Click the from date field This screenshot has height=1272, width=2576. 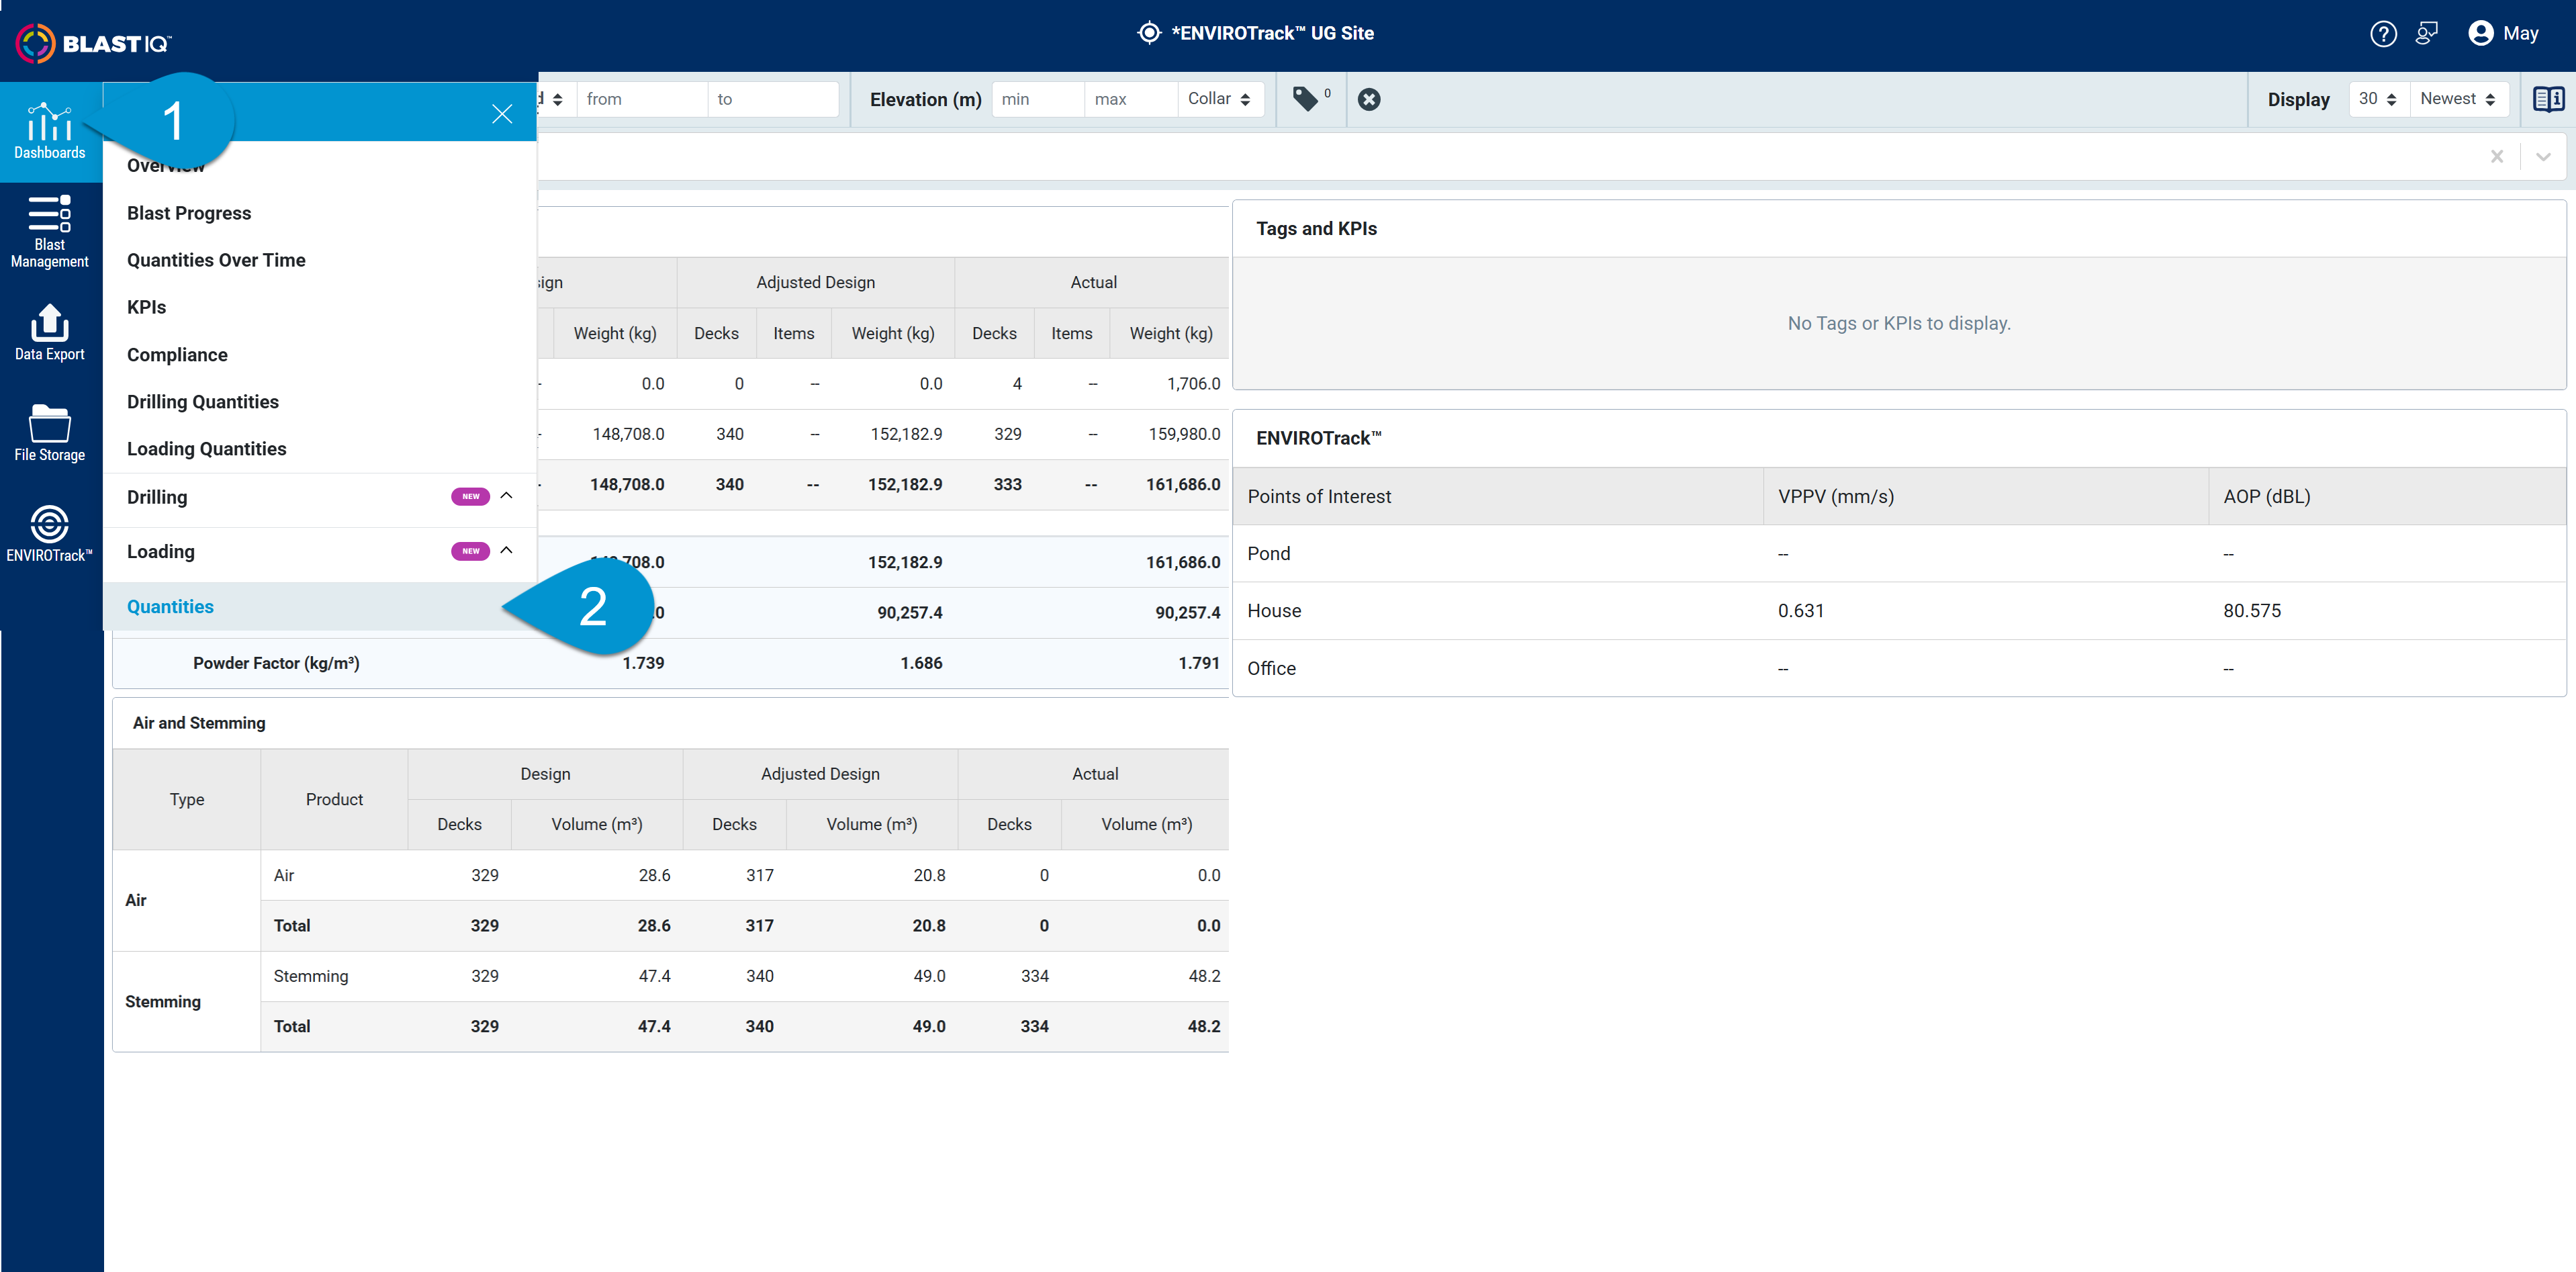pos(642,99)
